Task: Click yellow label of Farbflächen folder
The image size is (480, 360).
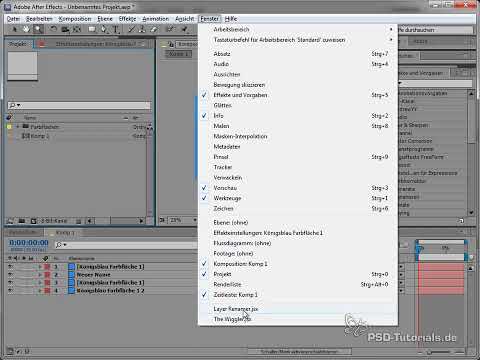Action: [x=10, y=127]
